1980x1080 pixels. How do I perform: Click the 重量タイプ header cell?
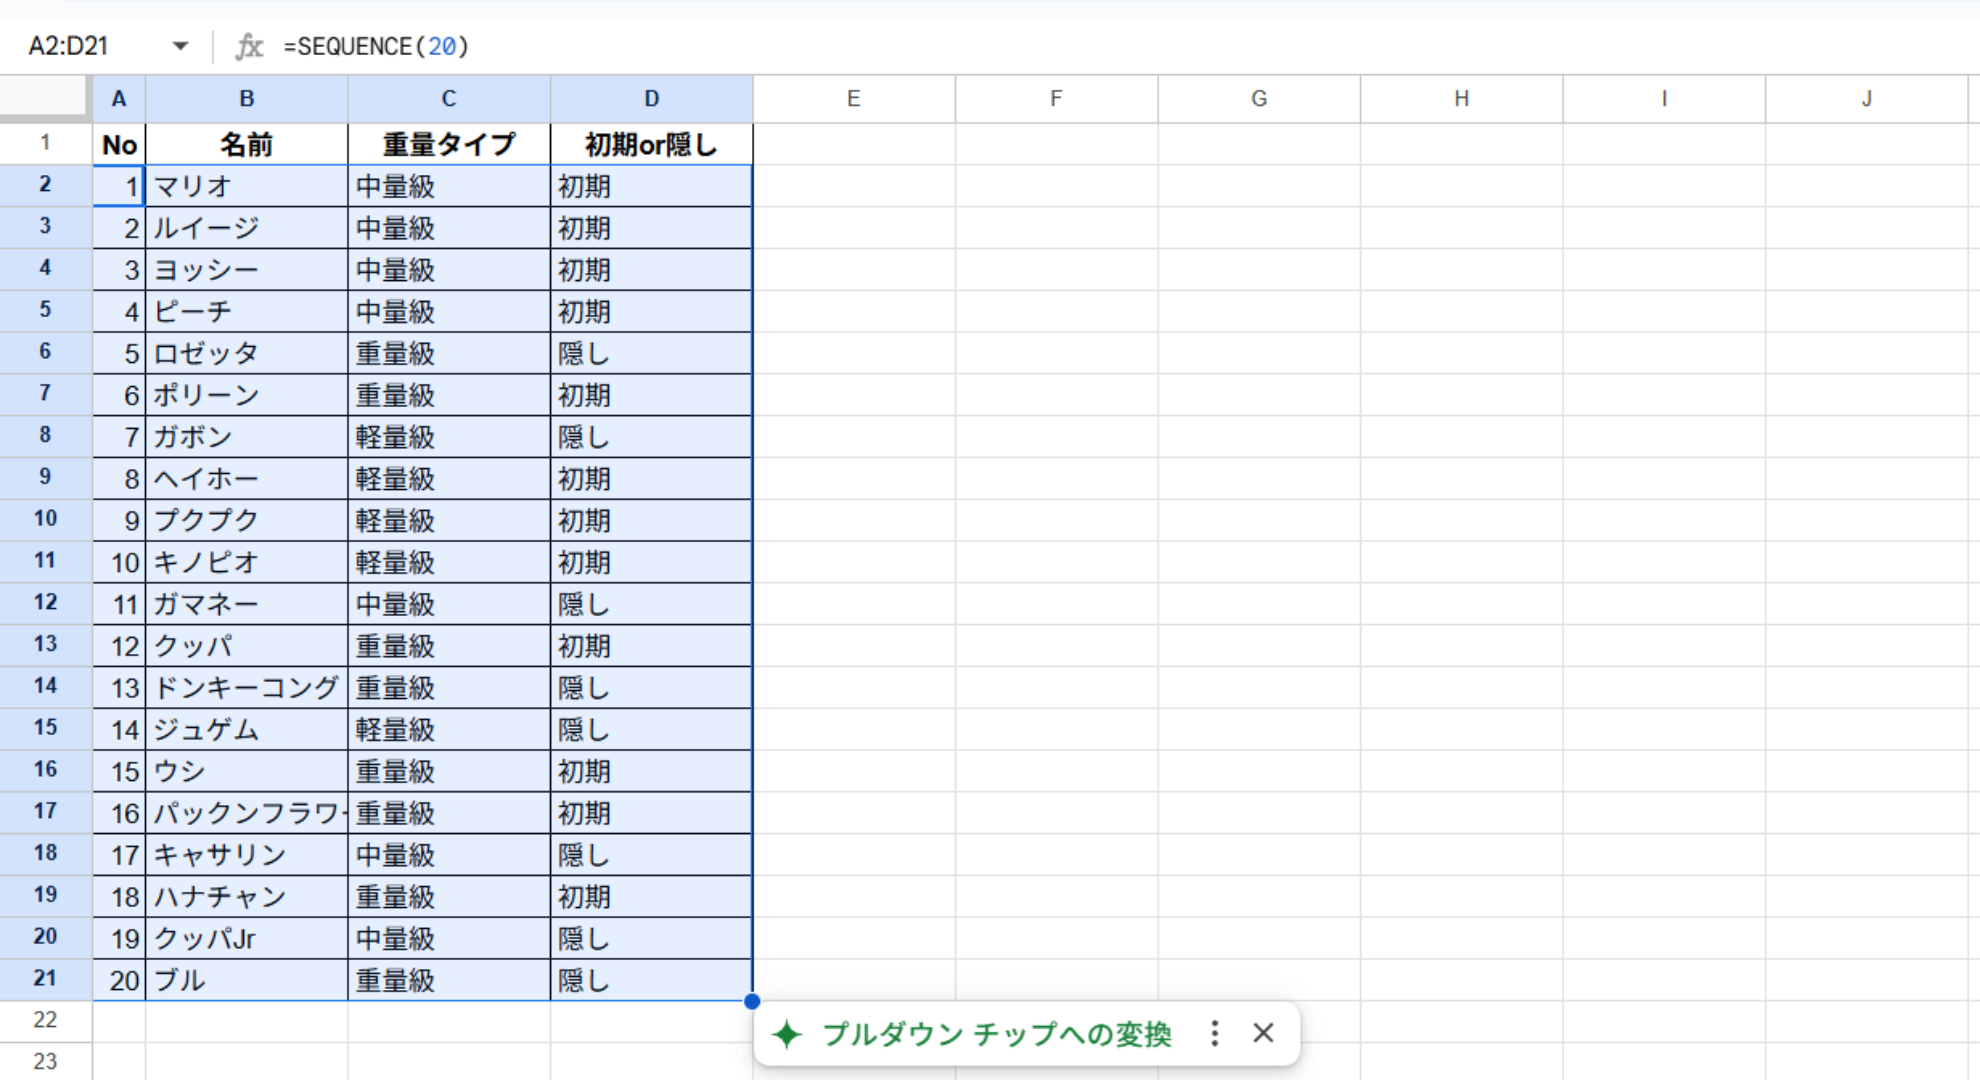coord(449,144)
